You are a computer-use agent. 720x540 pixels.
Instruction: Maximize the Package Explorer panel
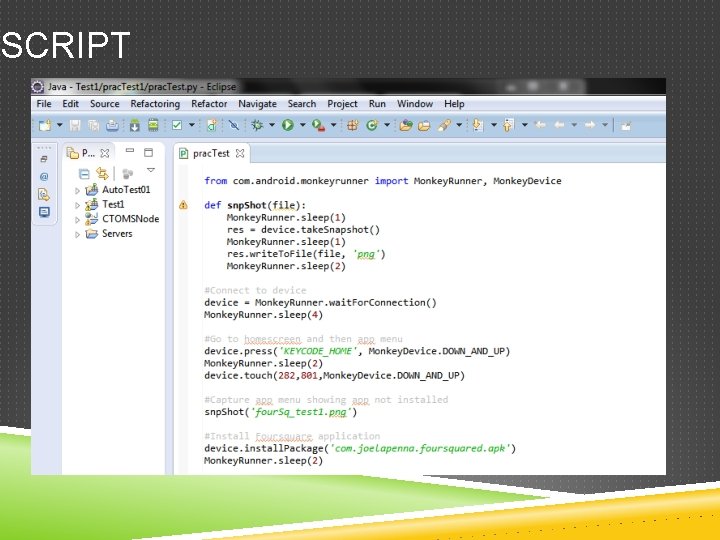148,152
